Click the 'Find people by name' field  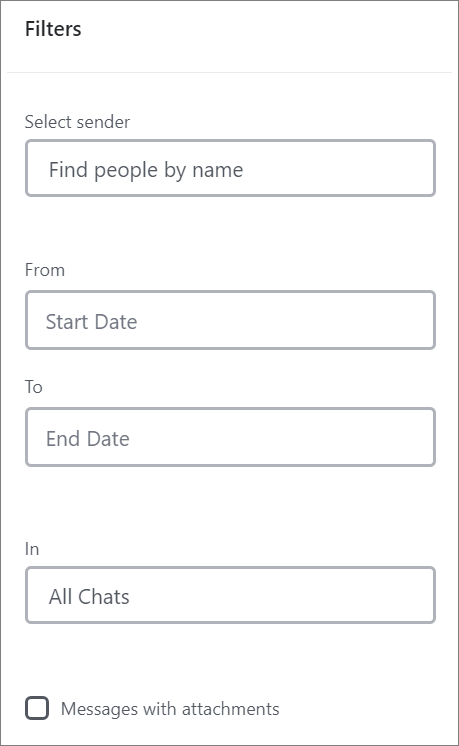coord(230,168)
